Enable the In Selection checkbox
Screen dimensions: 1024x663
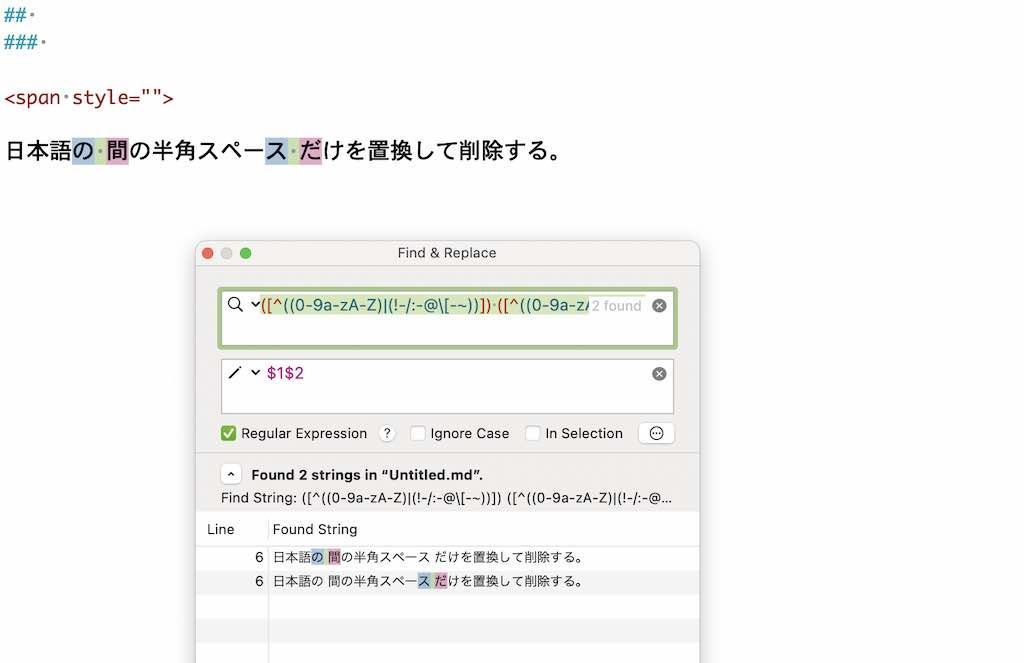tap(533, 433)
